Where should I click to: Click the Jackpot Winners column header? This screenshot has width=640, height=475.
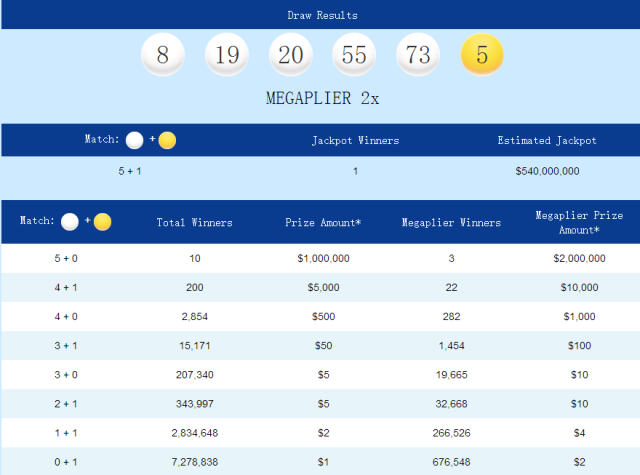pos(356,140)
